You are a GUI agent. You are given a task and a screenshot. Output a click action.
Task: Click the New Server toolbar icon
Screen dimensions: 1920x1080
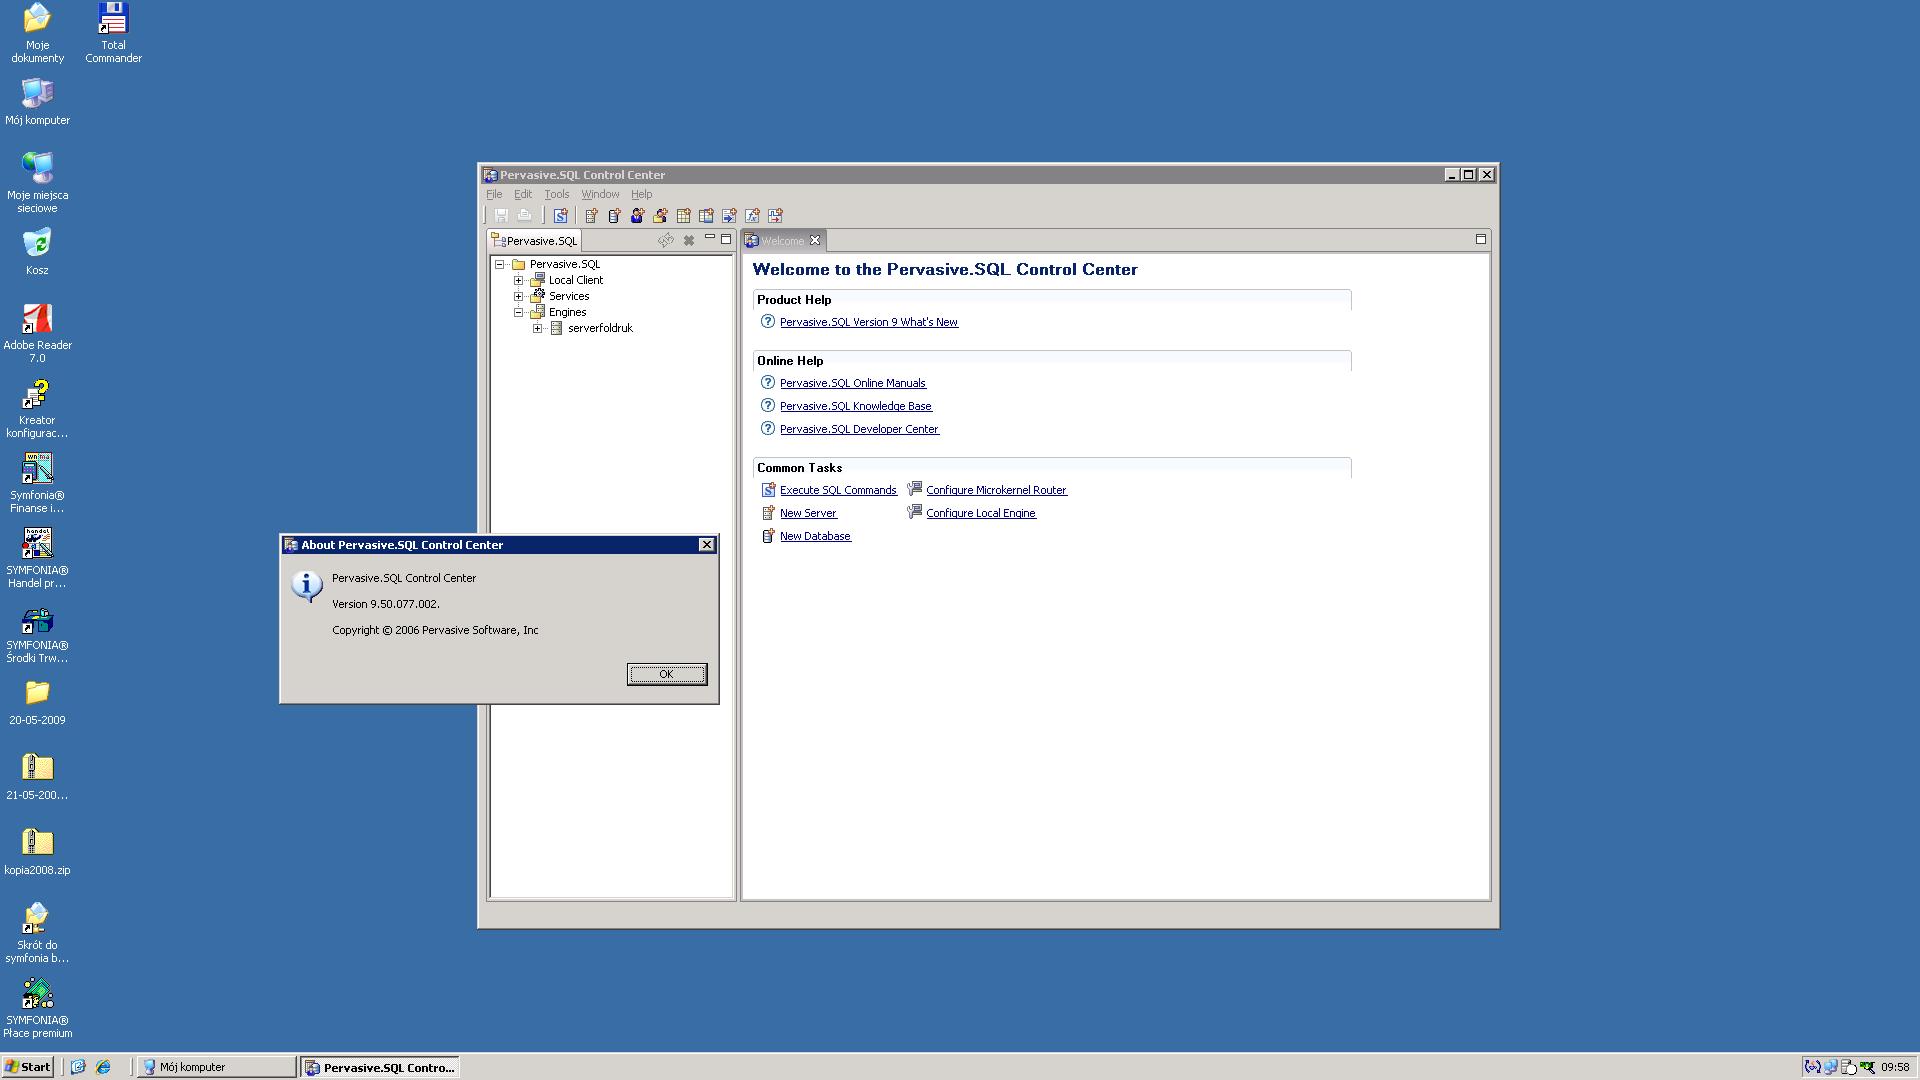pyautogui.click(x=591, y=215)
